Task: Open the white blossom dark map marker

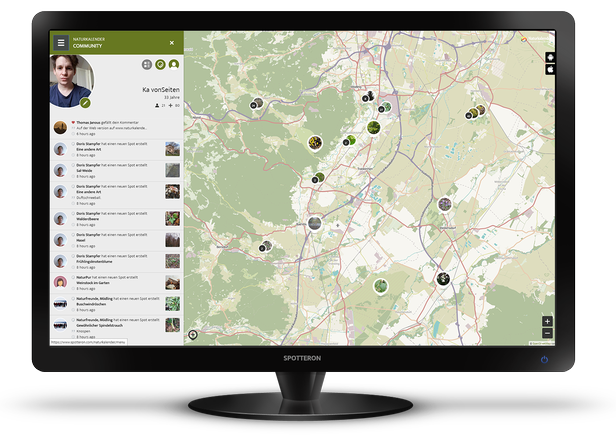Action: pos(443,279)
